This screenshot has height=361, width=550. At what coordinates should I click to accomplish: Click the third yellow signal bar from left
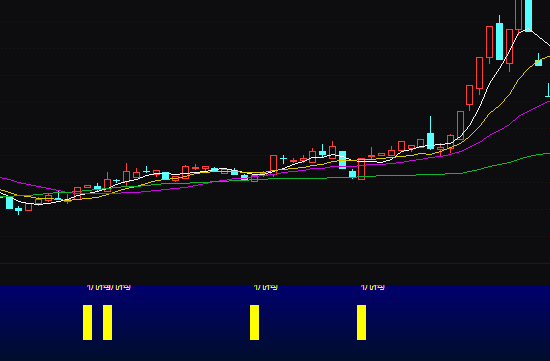[x=254, y=322]
